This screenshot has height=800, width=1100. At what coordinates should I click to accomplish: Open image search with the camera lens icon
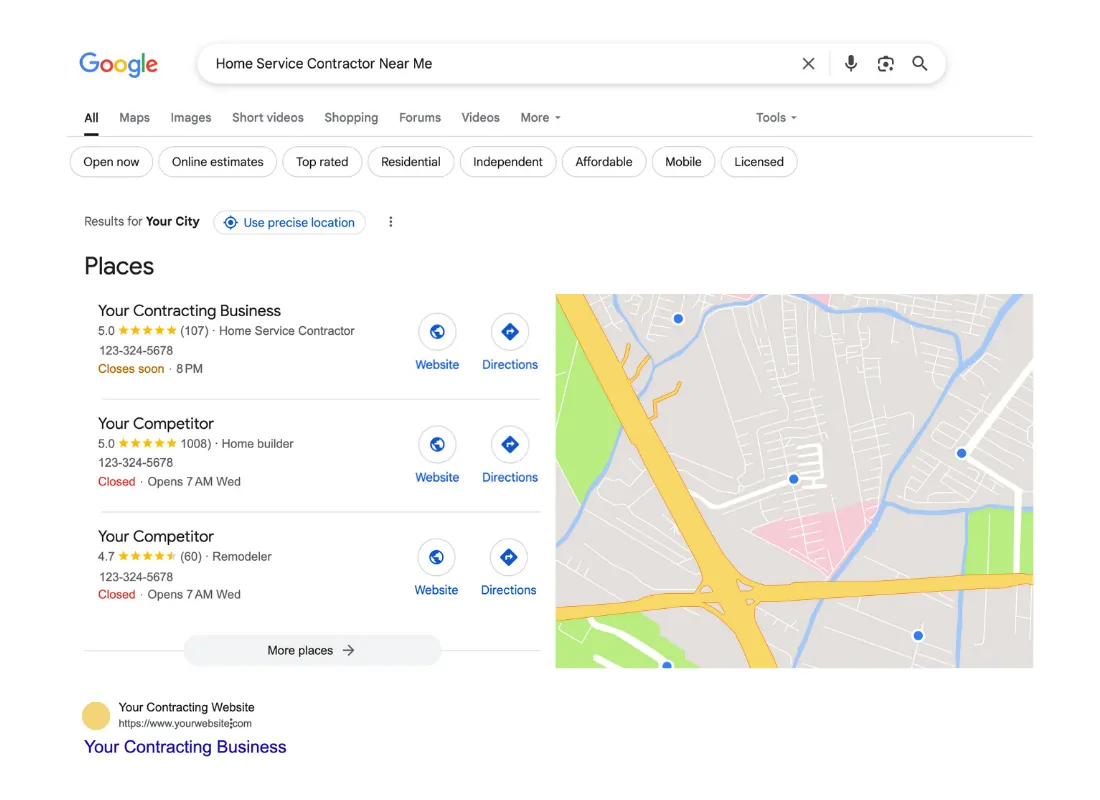click(x=885, y=64)
